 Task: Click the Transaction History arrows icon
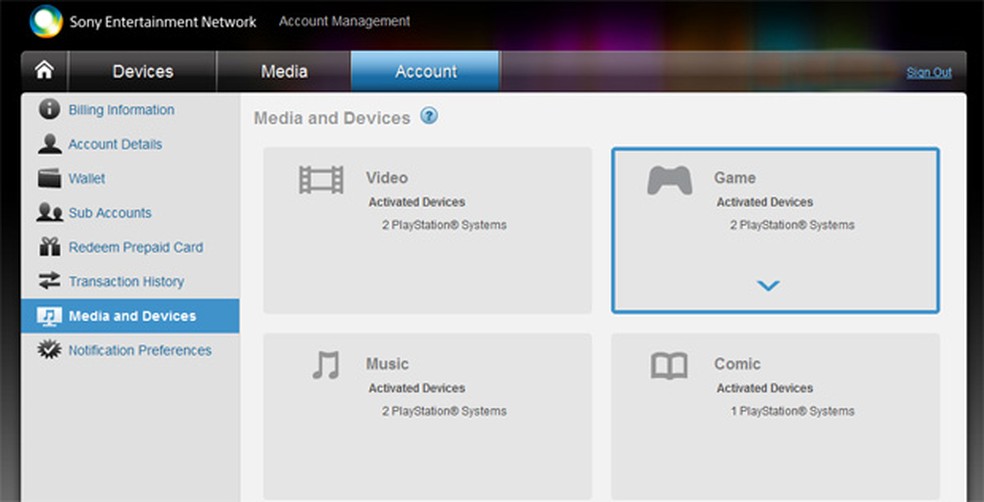[x=49, y=282]
